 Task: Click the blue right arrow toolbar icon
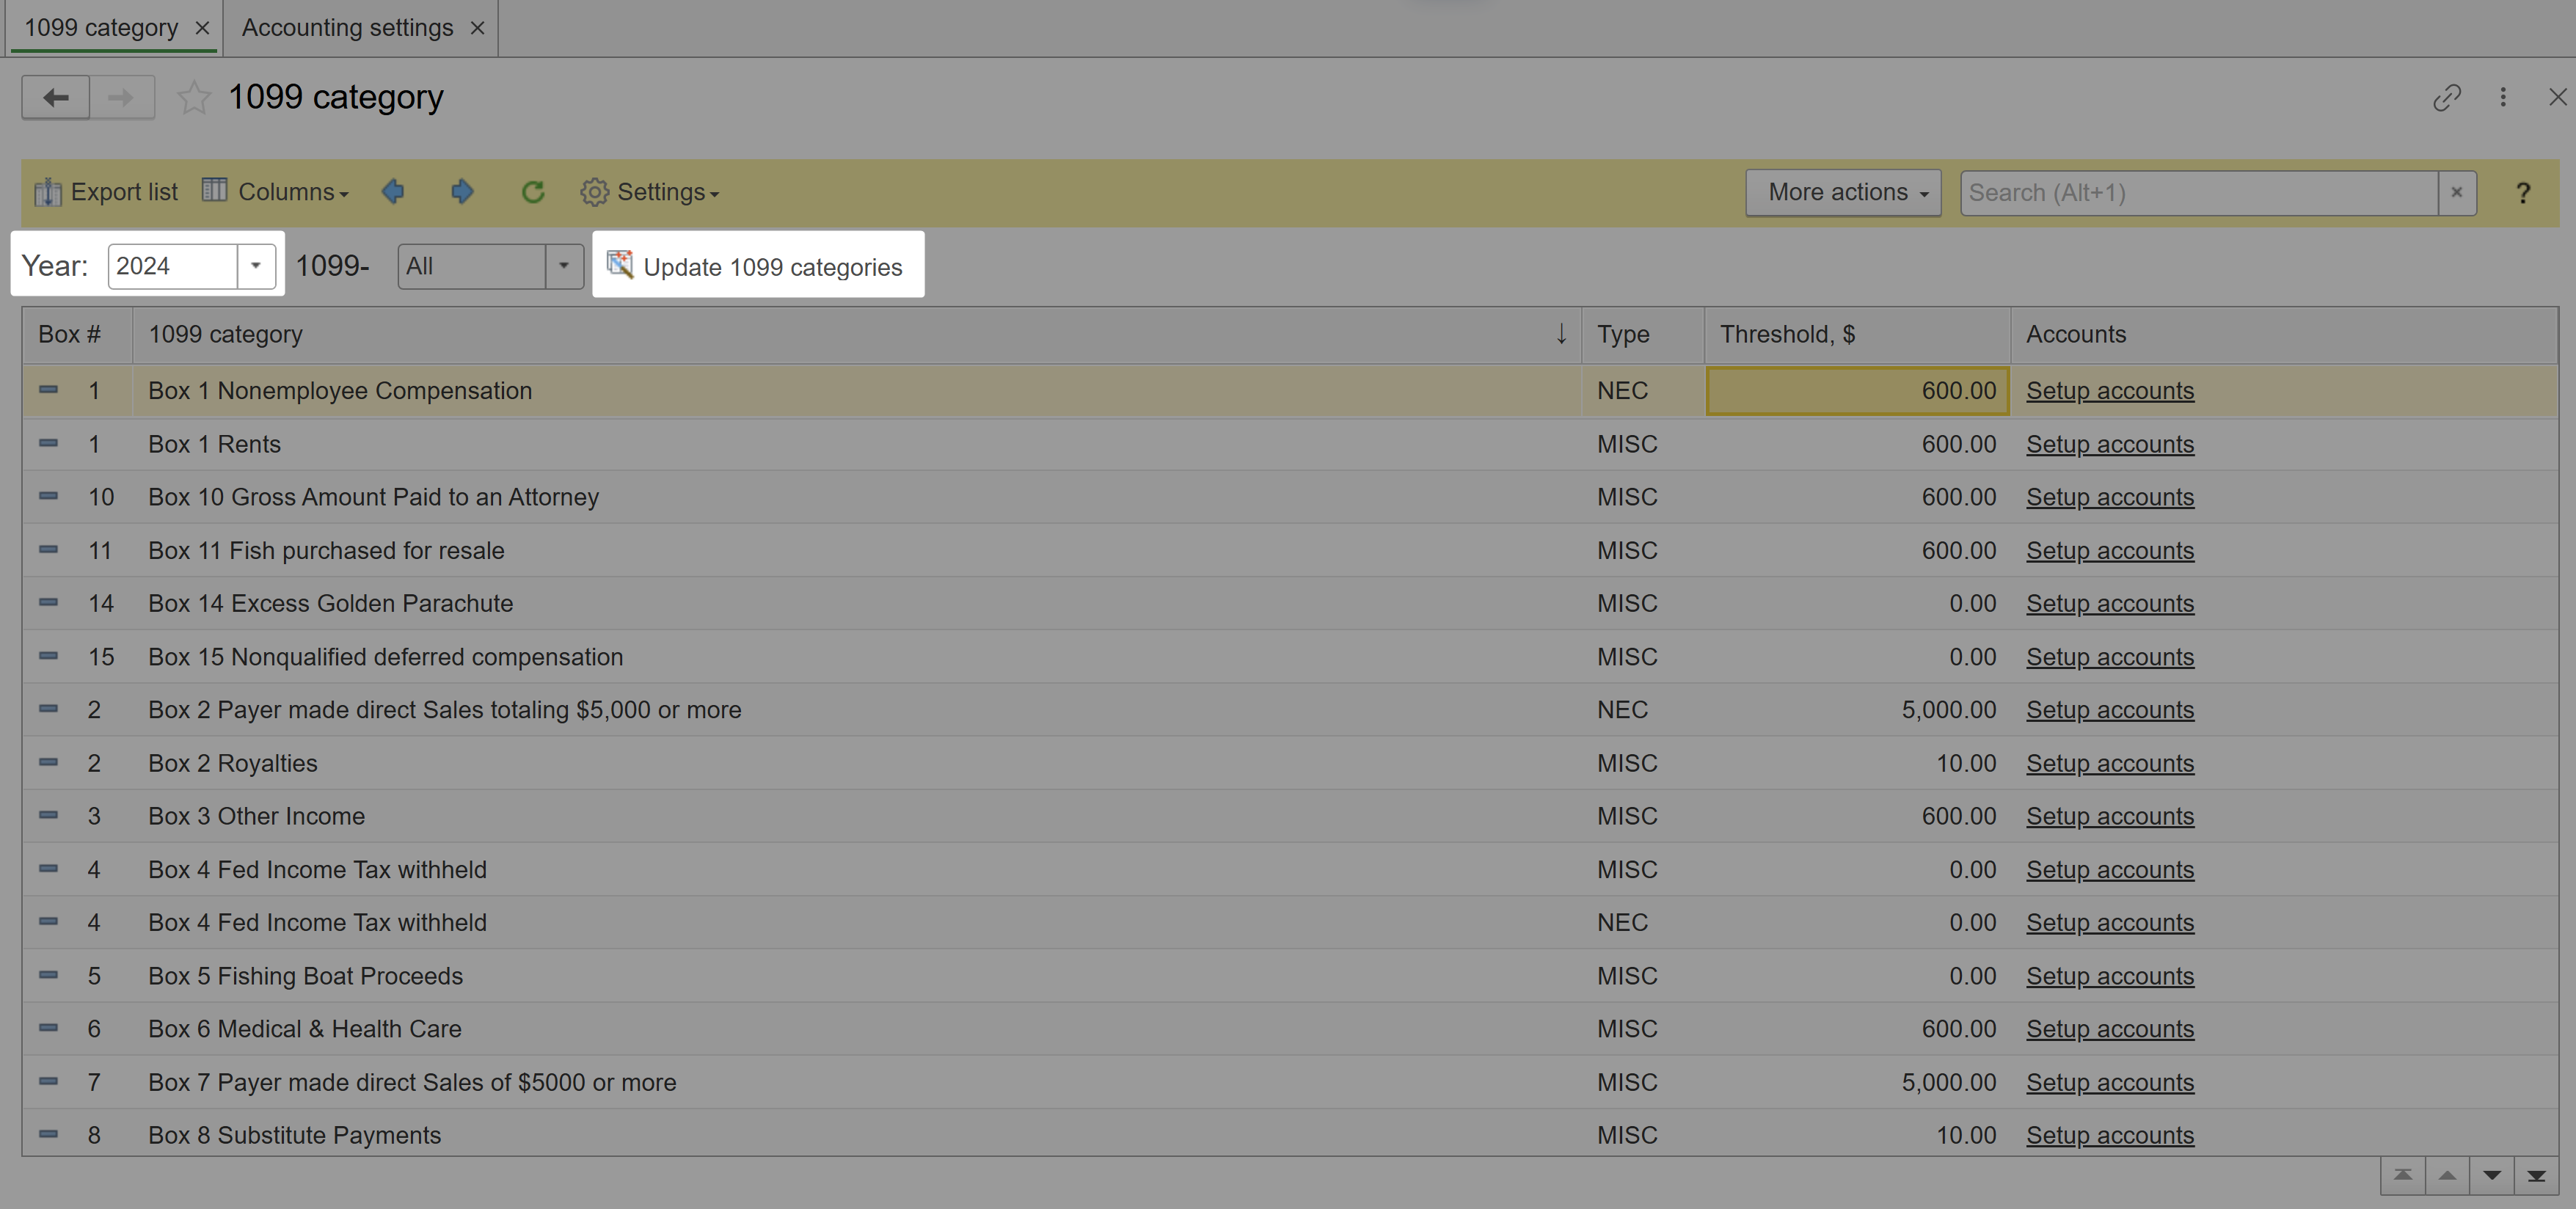(462, 192)
